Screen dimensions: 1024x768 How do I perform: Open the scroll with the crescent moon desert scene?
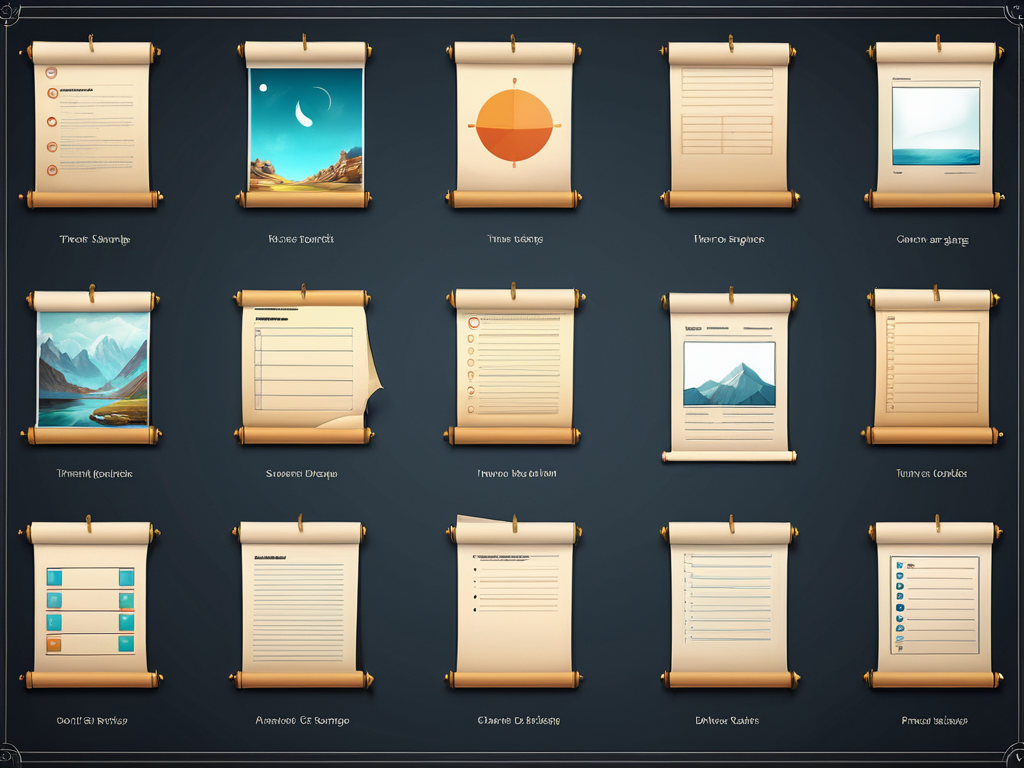pos(305,125)
